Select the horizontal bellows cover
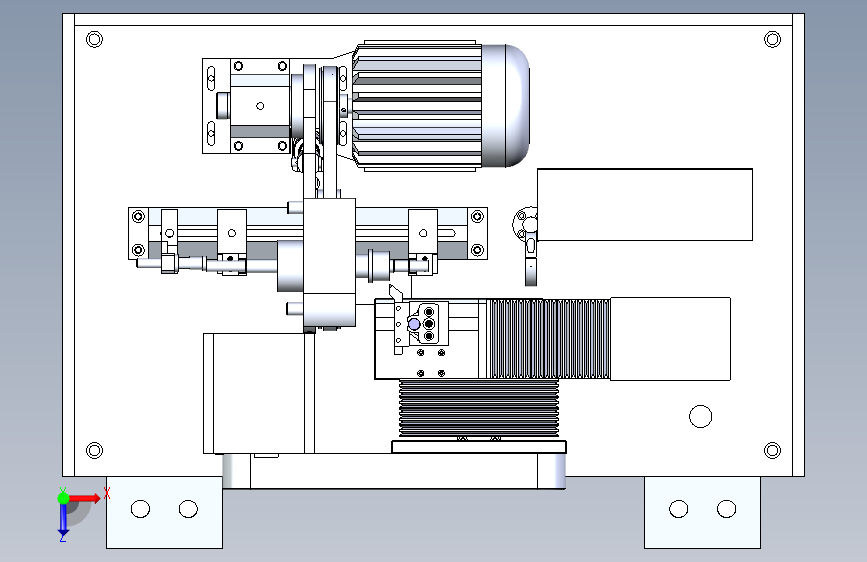This screenshot has height=562, width=867. point(548,339)
